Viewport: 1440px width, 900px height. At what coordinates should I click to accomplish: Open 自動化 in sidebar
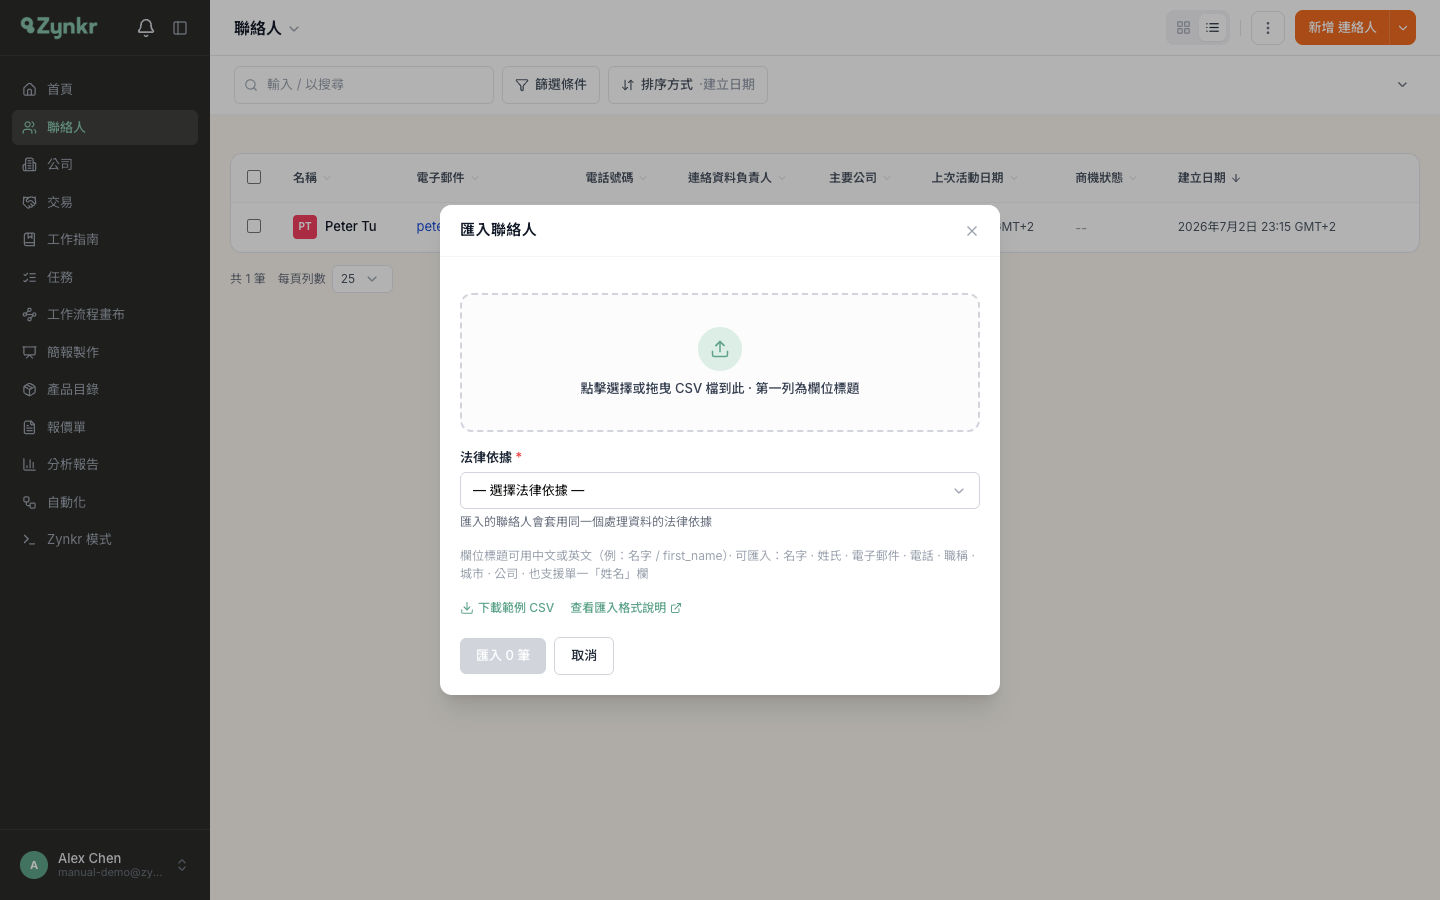pyautogui.click(x=105, y=502)
